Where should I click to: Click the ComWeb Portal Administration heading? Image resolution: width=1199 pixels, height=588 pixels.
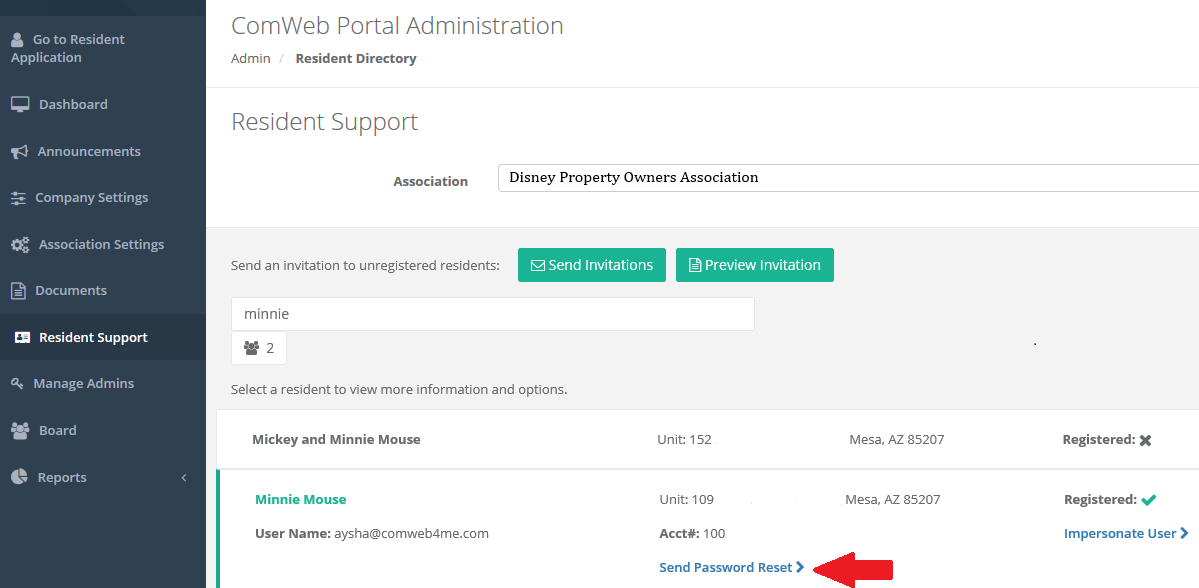coord(397,26)
